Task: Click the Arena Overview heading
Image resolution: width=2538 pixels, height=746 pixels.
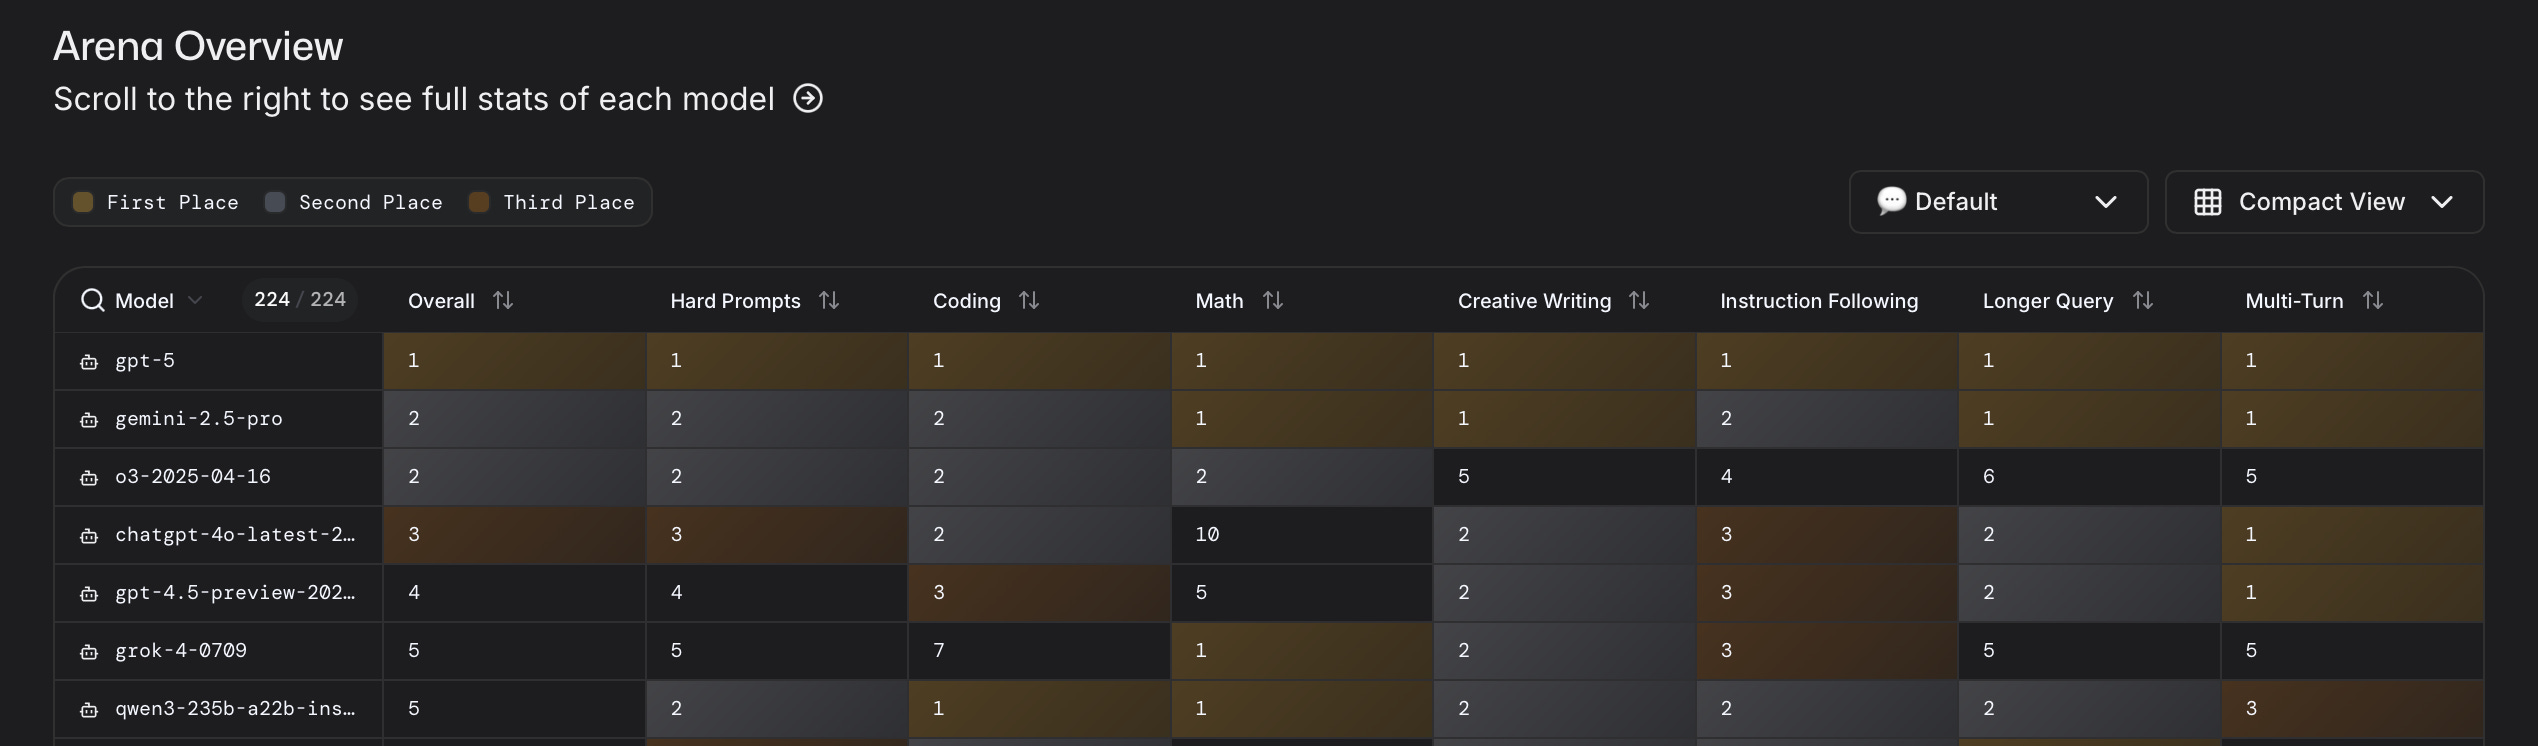Action: click(x=198, y=46)
